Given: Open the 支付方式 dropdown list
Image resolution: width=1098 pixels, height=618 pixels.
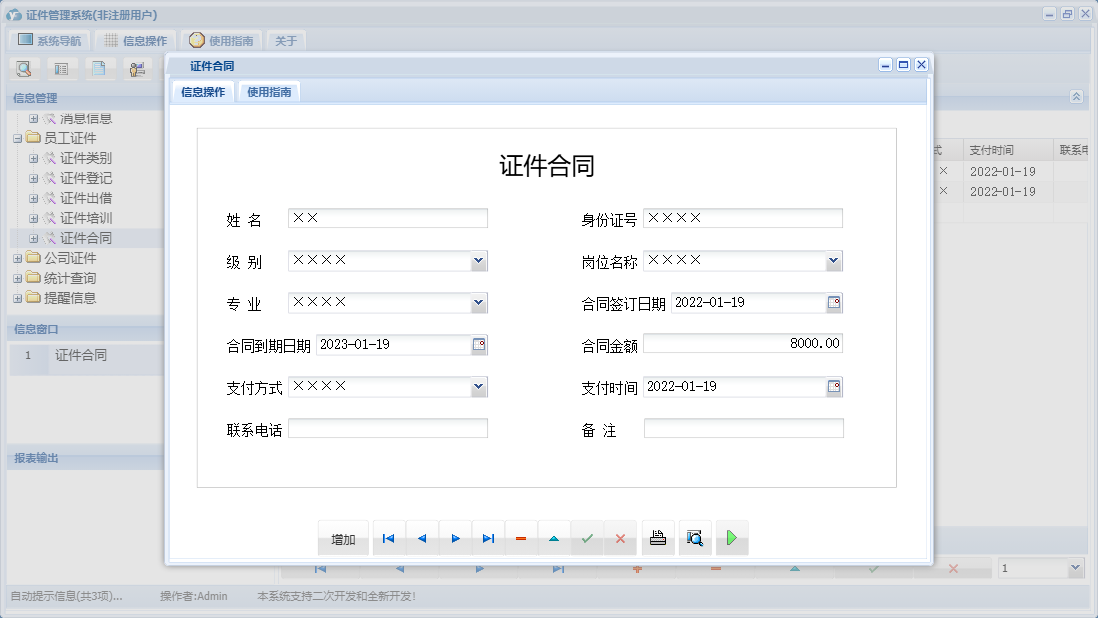Looking at the screenshot, I should [x=478, y=387].
